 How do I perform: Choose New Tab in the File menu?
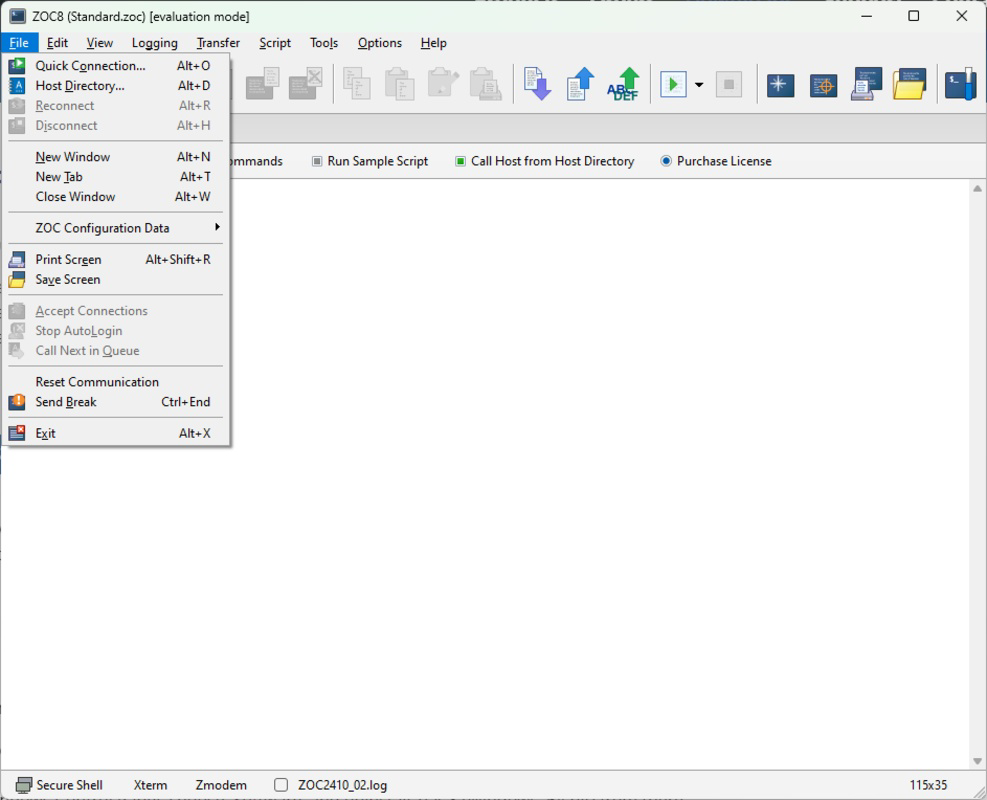pyautogui.click(x=116, y=177)
